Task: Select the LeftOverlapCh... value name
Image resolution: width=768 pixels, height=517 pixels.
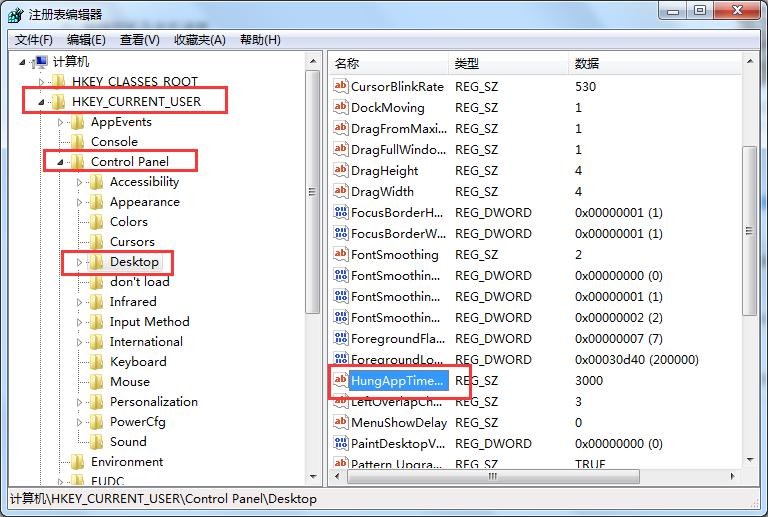Action: coord(397,402)
